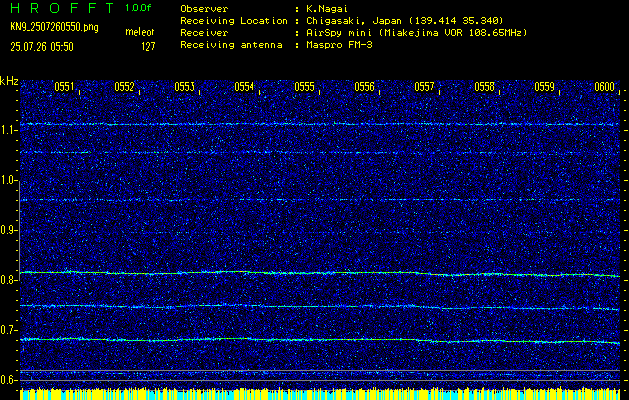Click the 0.7 frequency axis label

pos(7,330)
